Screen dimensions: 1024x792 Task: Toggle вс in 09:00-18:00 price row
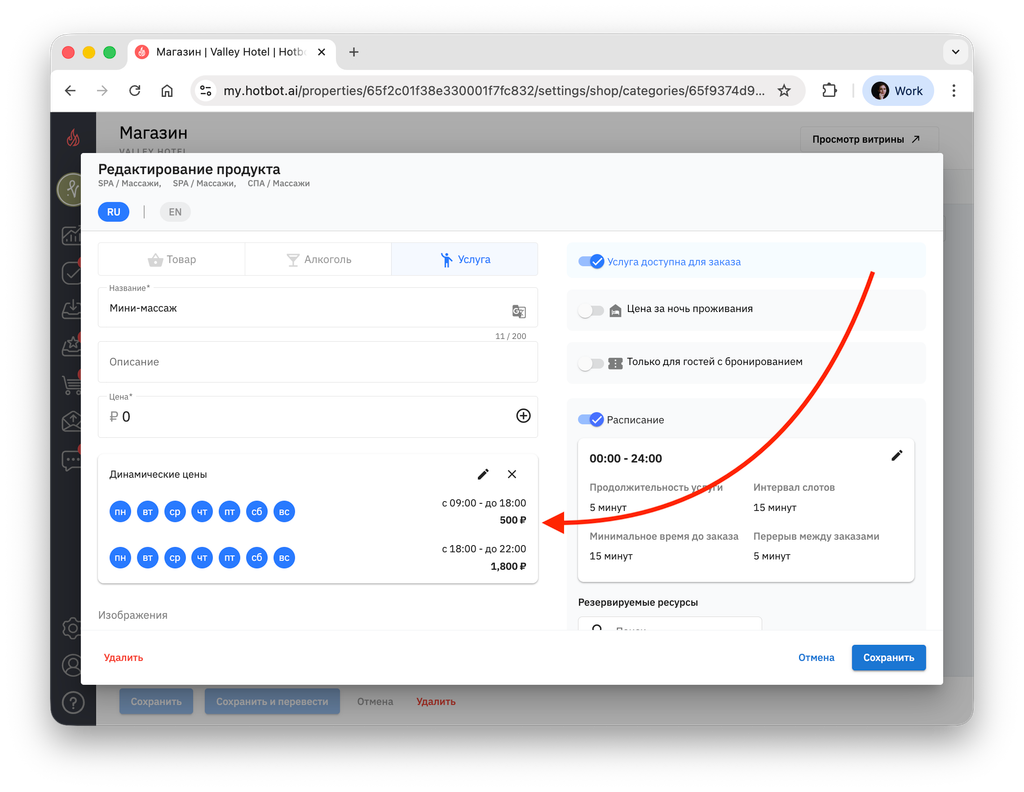click(x=284, y=512)
